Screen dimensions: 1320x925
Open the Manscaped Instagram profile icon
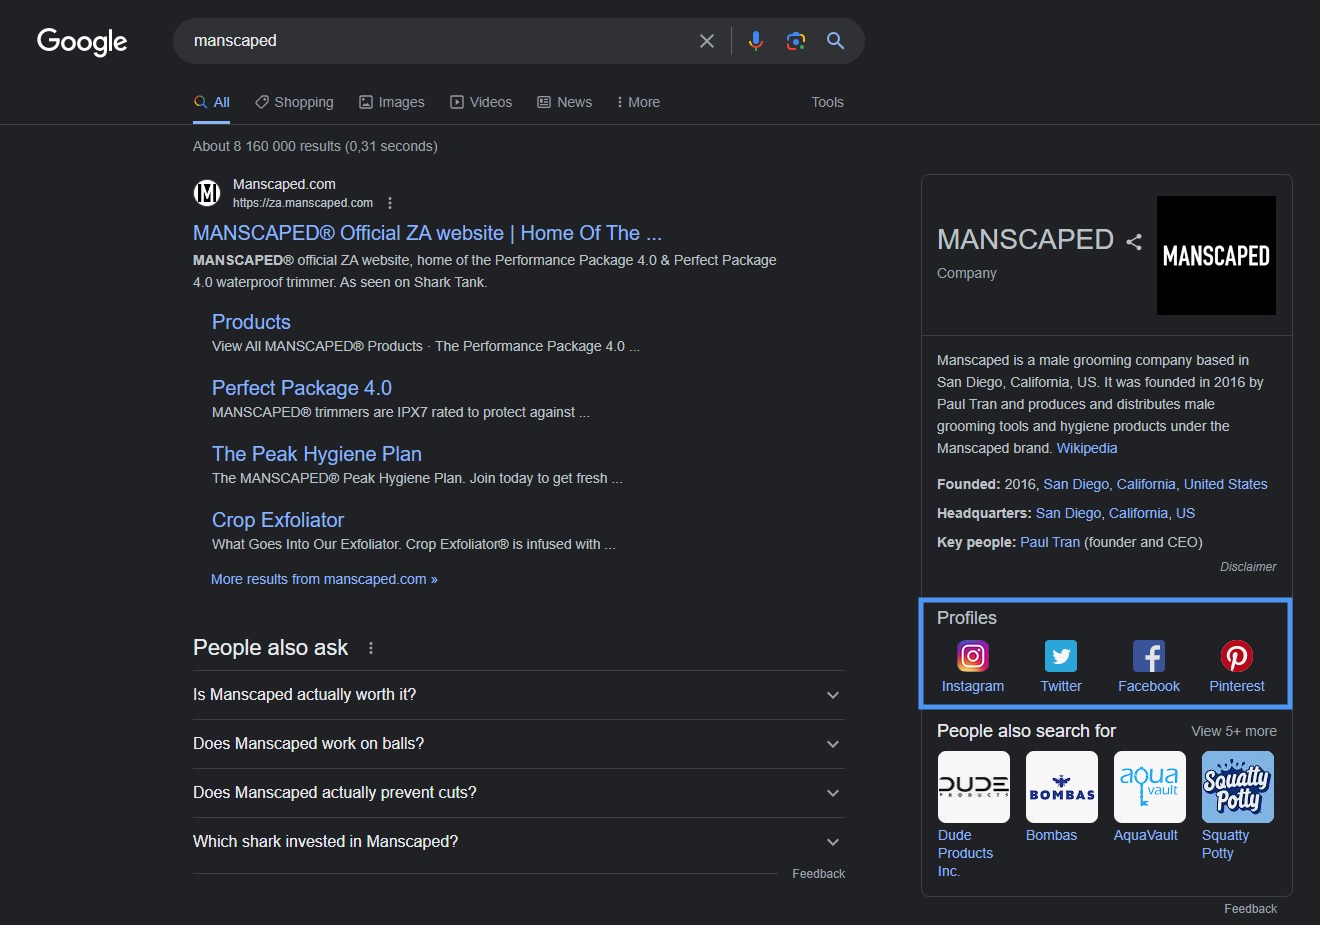(972, 657)
